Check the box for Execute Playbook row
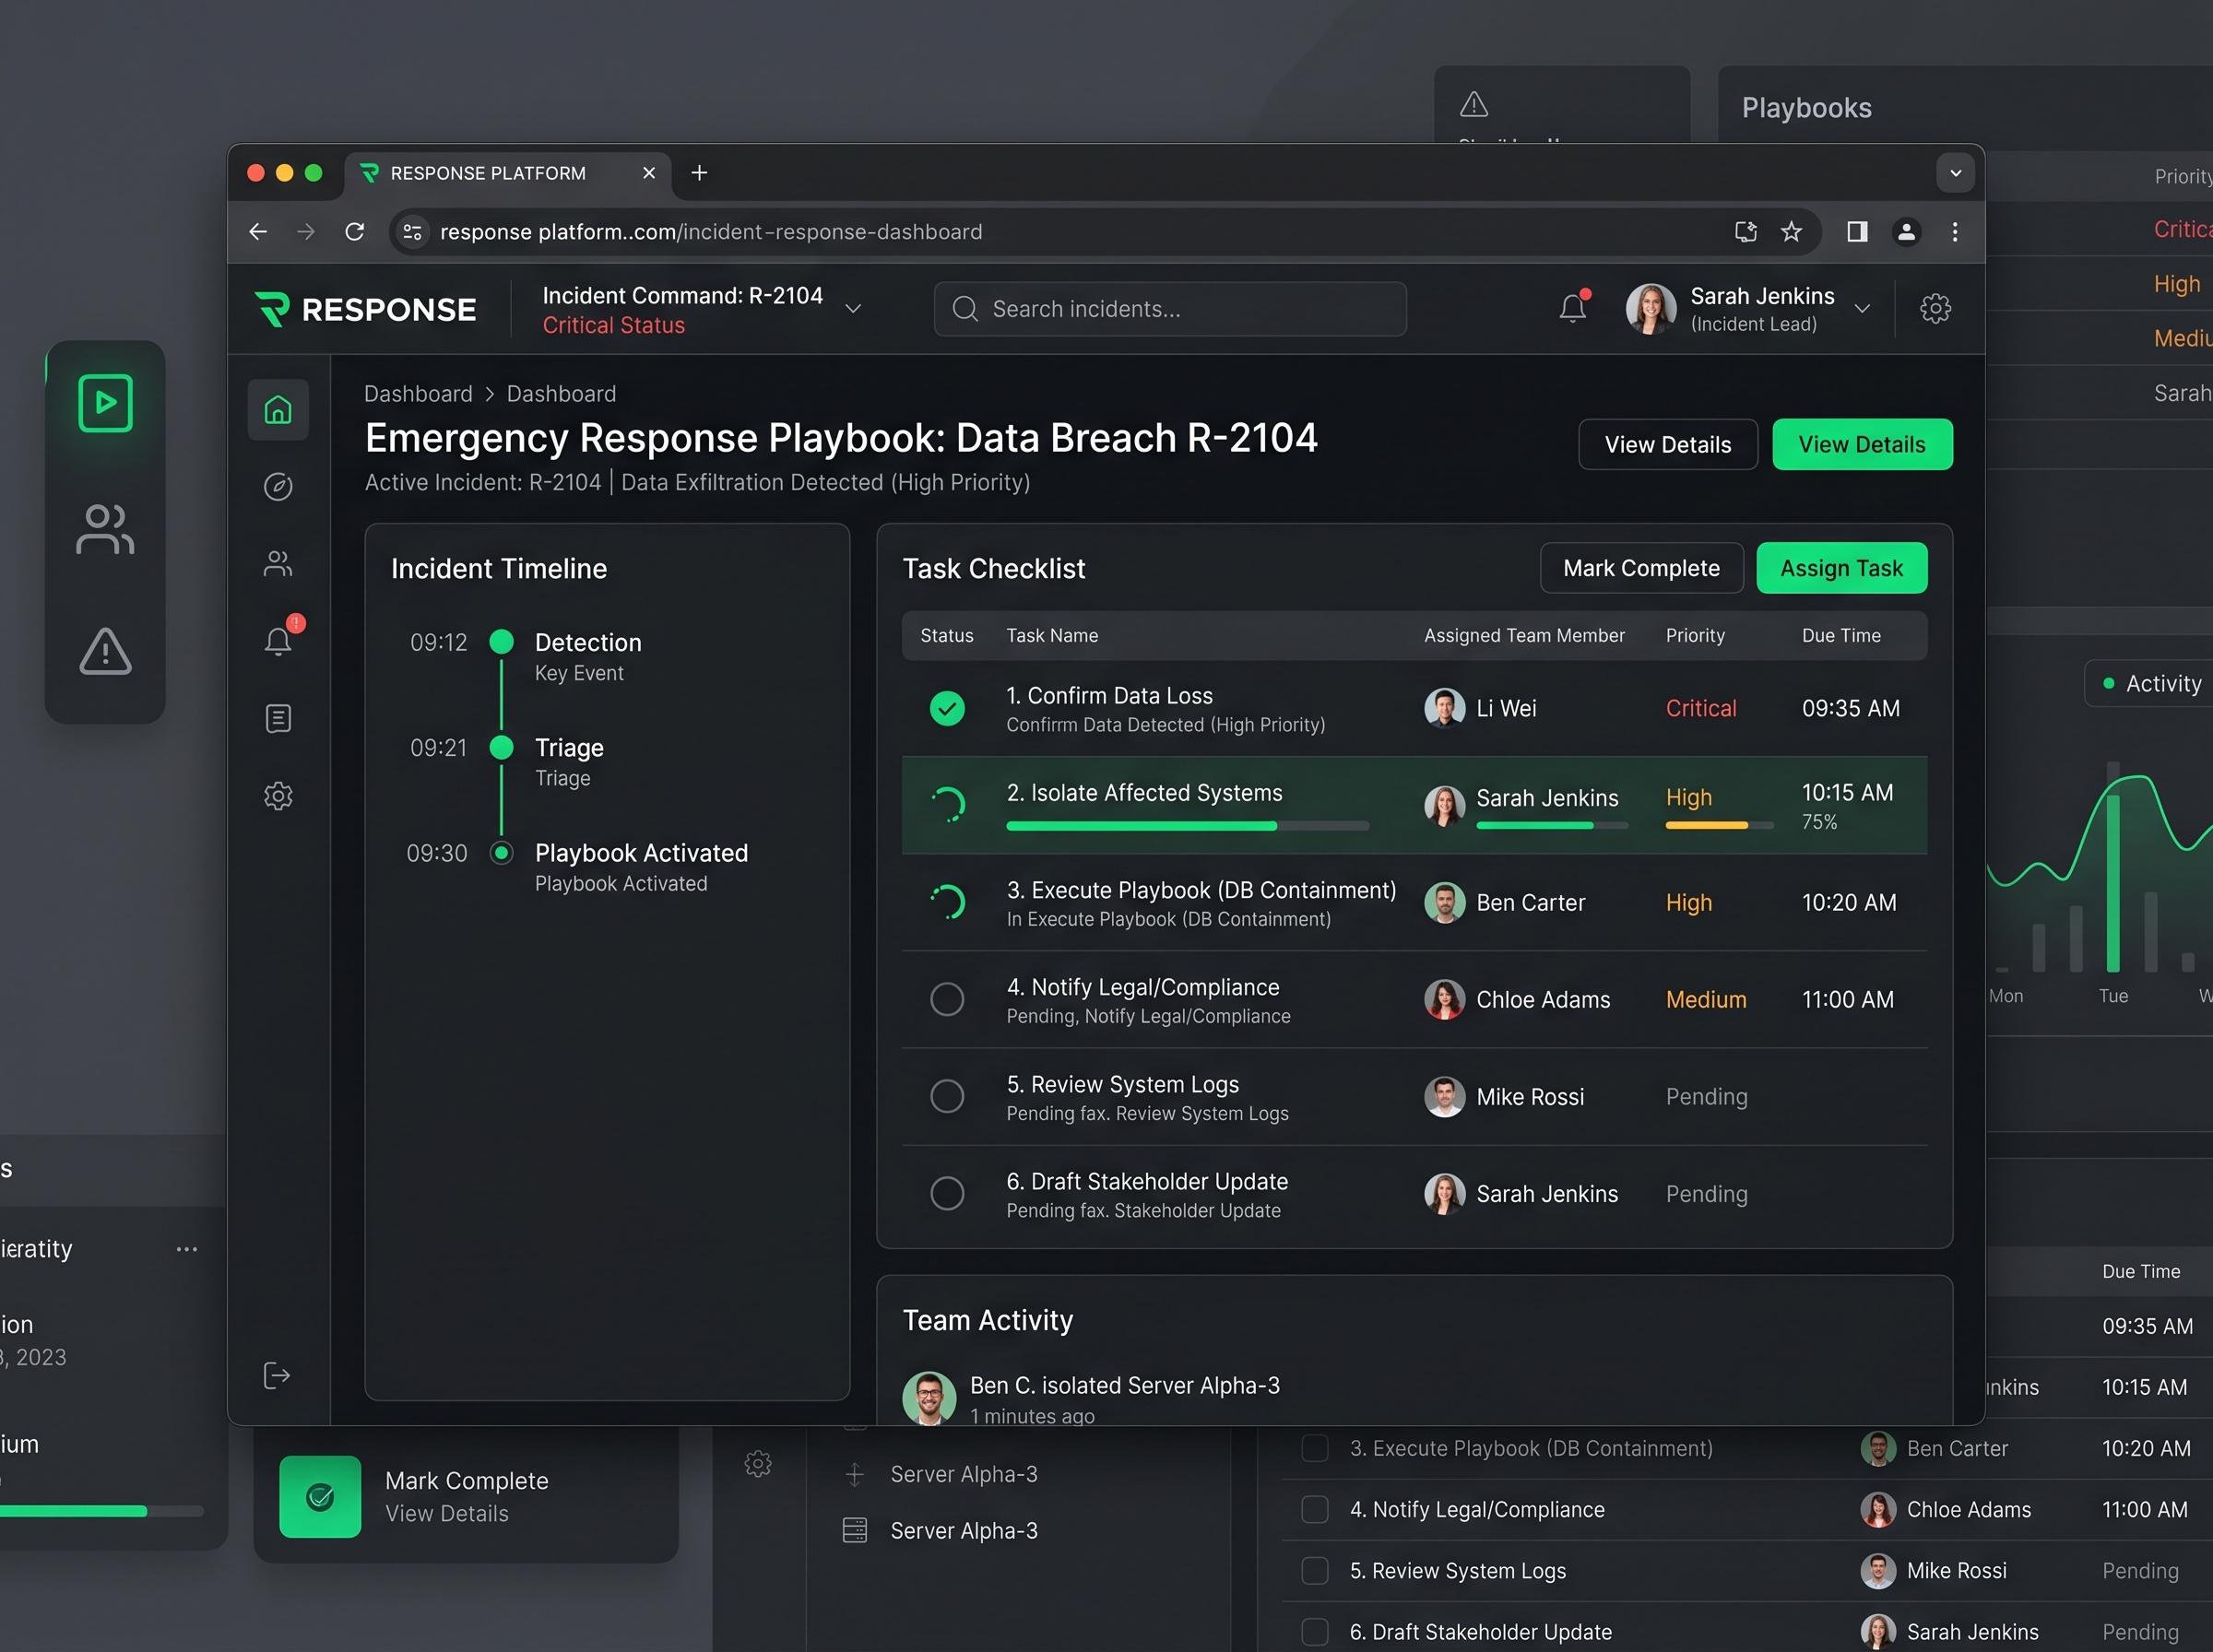This screenshot has height=1652, width=2213. pyautogui.click(x=1314, y=1448)
